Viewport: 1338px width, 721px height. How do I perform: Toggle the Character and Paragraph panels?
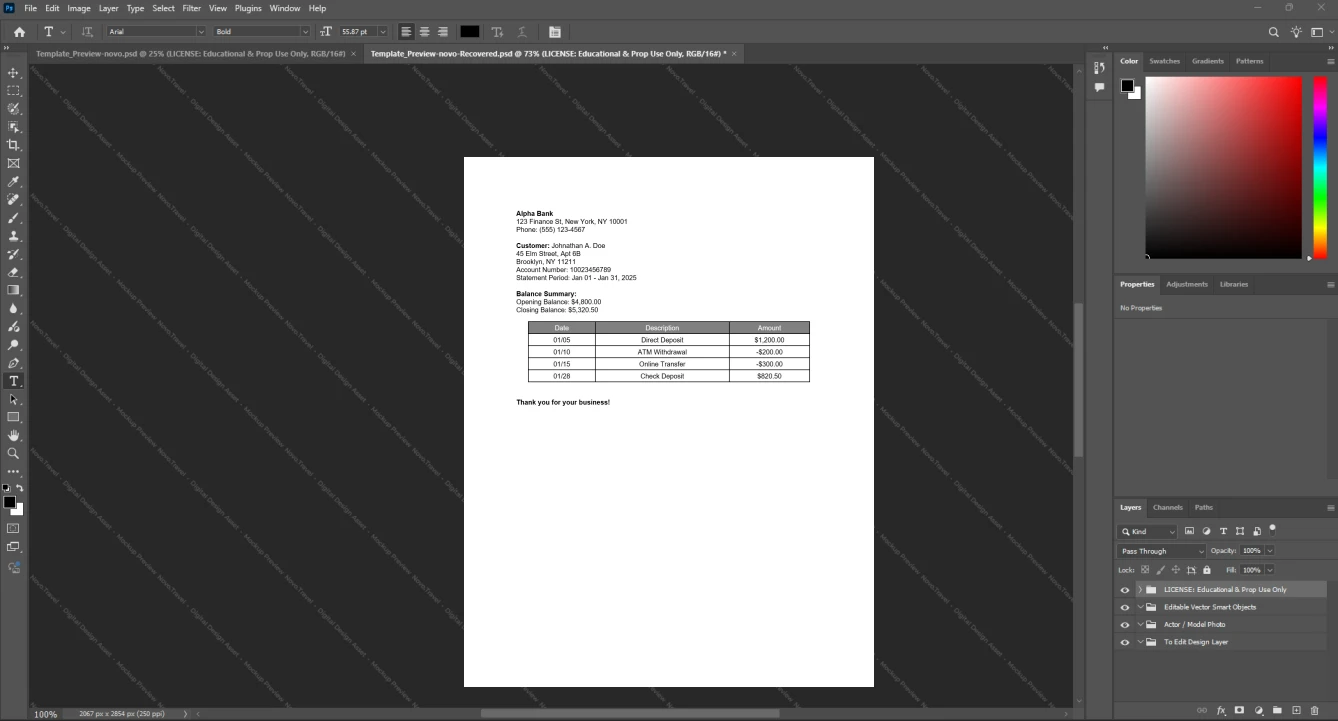555,32
